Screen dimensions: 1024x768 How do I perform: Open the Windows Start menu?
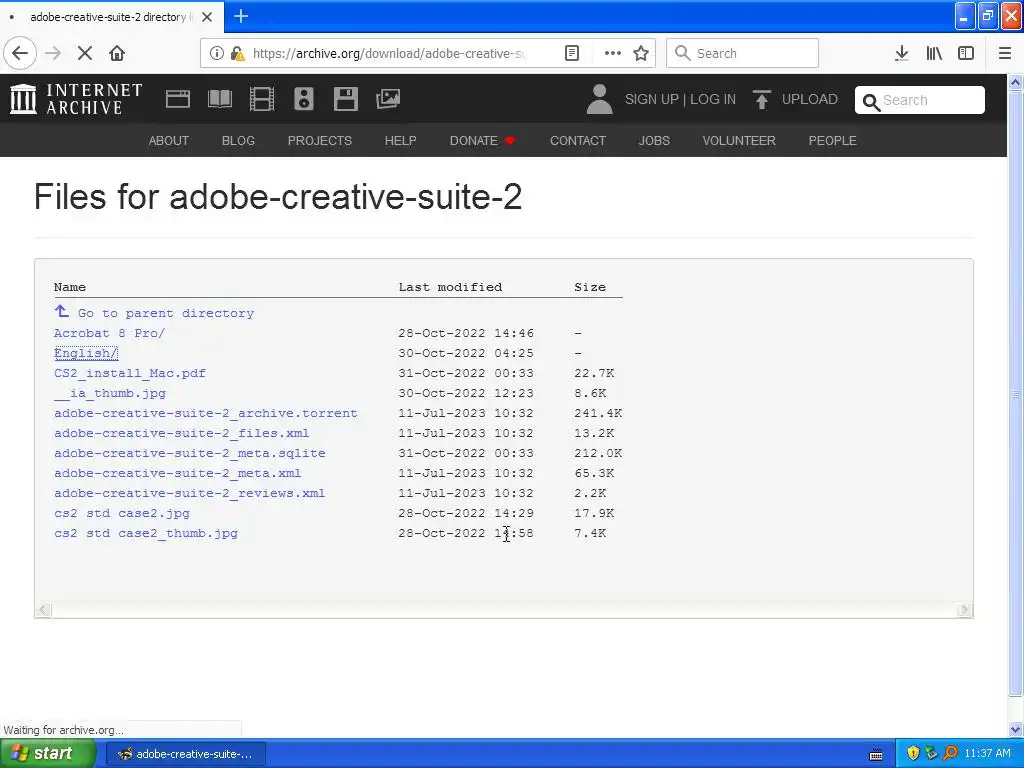(x=48, y=753)
